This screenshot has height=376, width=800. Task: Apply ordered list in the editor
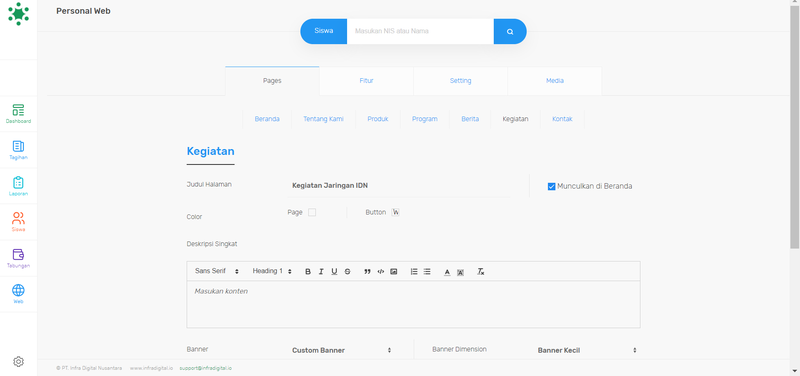pyautogui.click(x=414, y=272)
